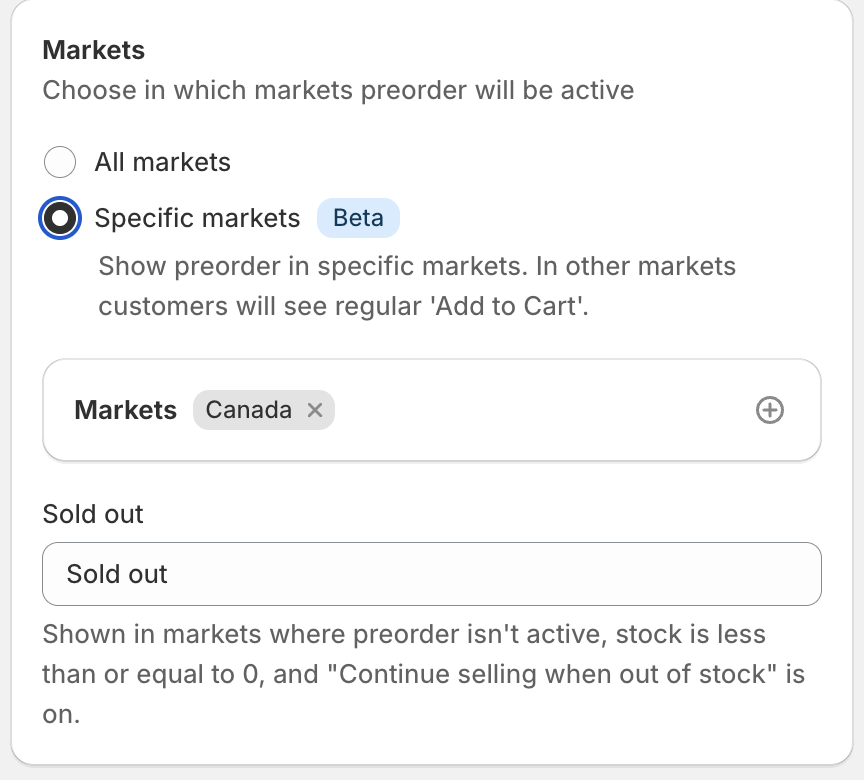The width and height of the screenshot is (864, 780).
Task: Click the 'Continue selling when out of stock' phrase
Action: pos(552,674)
